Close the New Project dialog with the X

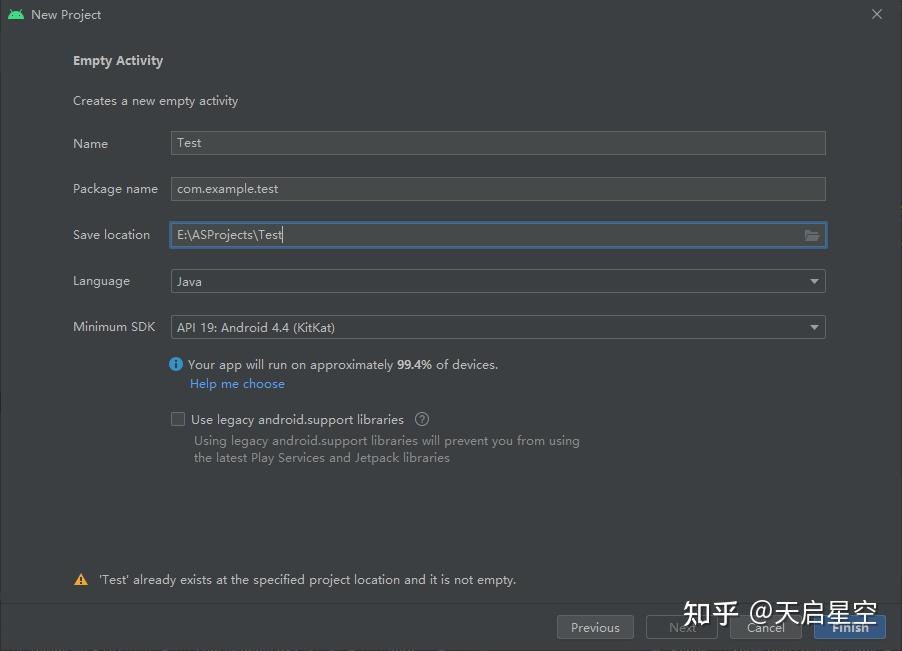[x=876, y=14]
